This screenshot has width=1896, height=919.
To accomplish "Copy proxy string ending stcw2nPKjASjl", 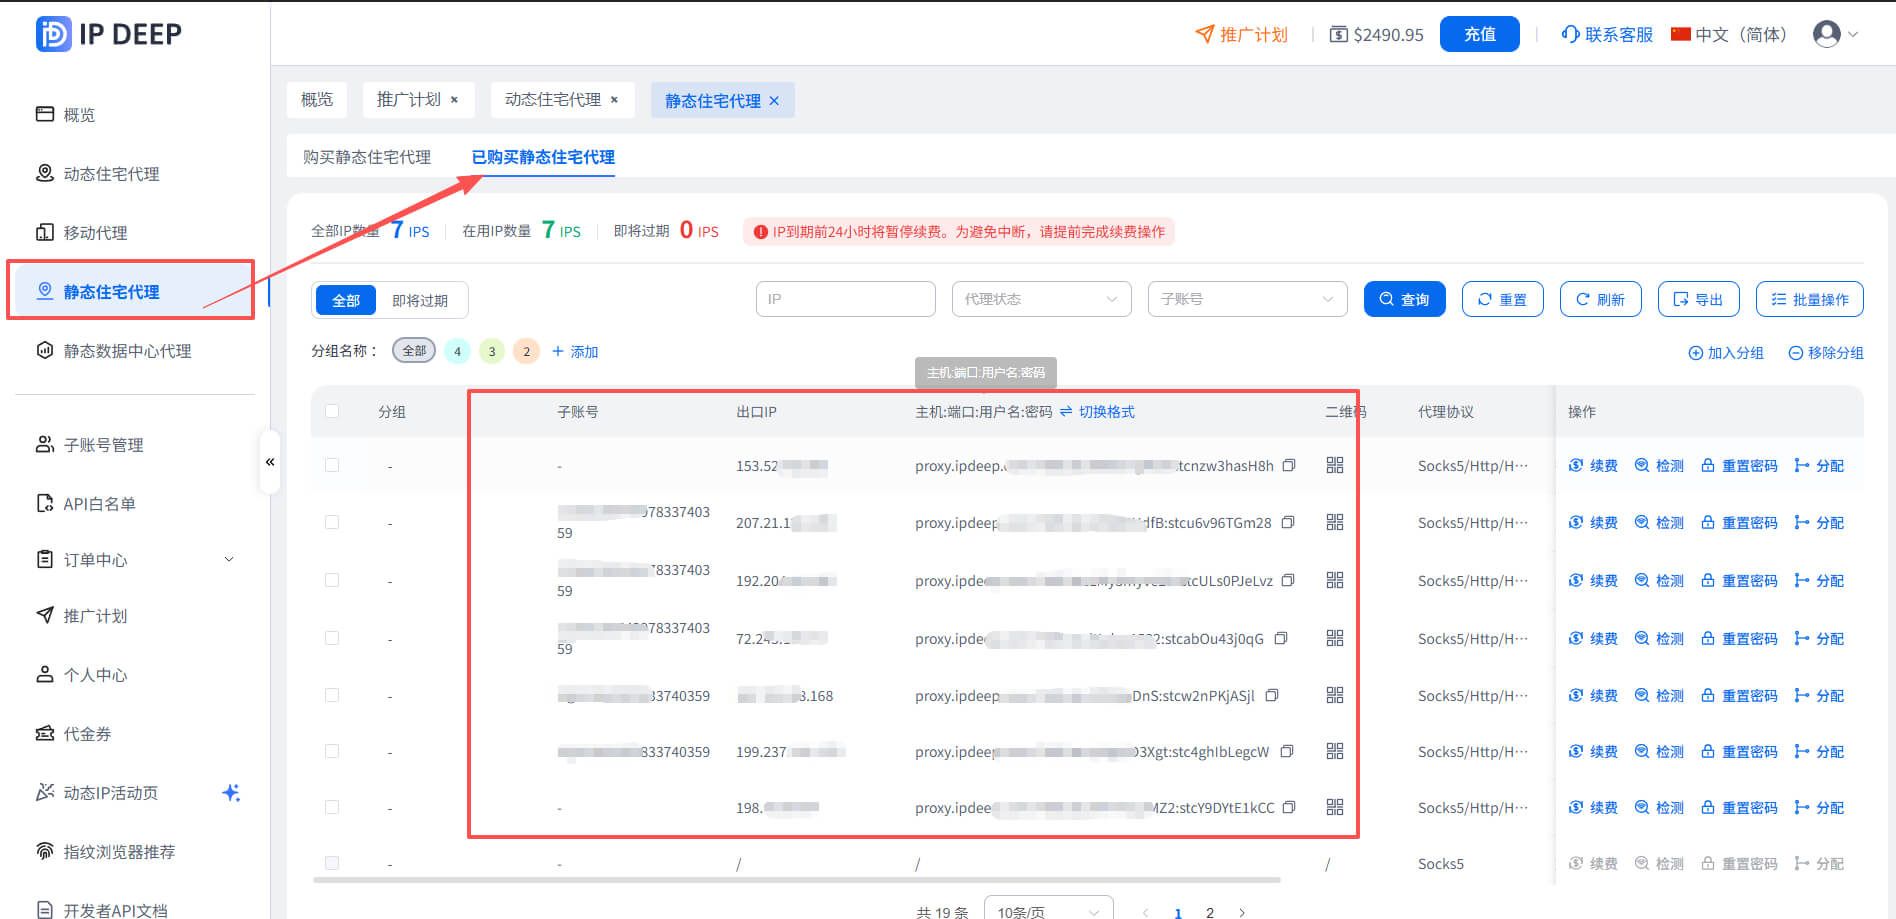I will point(1272,695).
